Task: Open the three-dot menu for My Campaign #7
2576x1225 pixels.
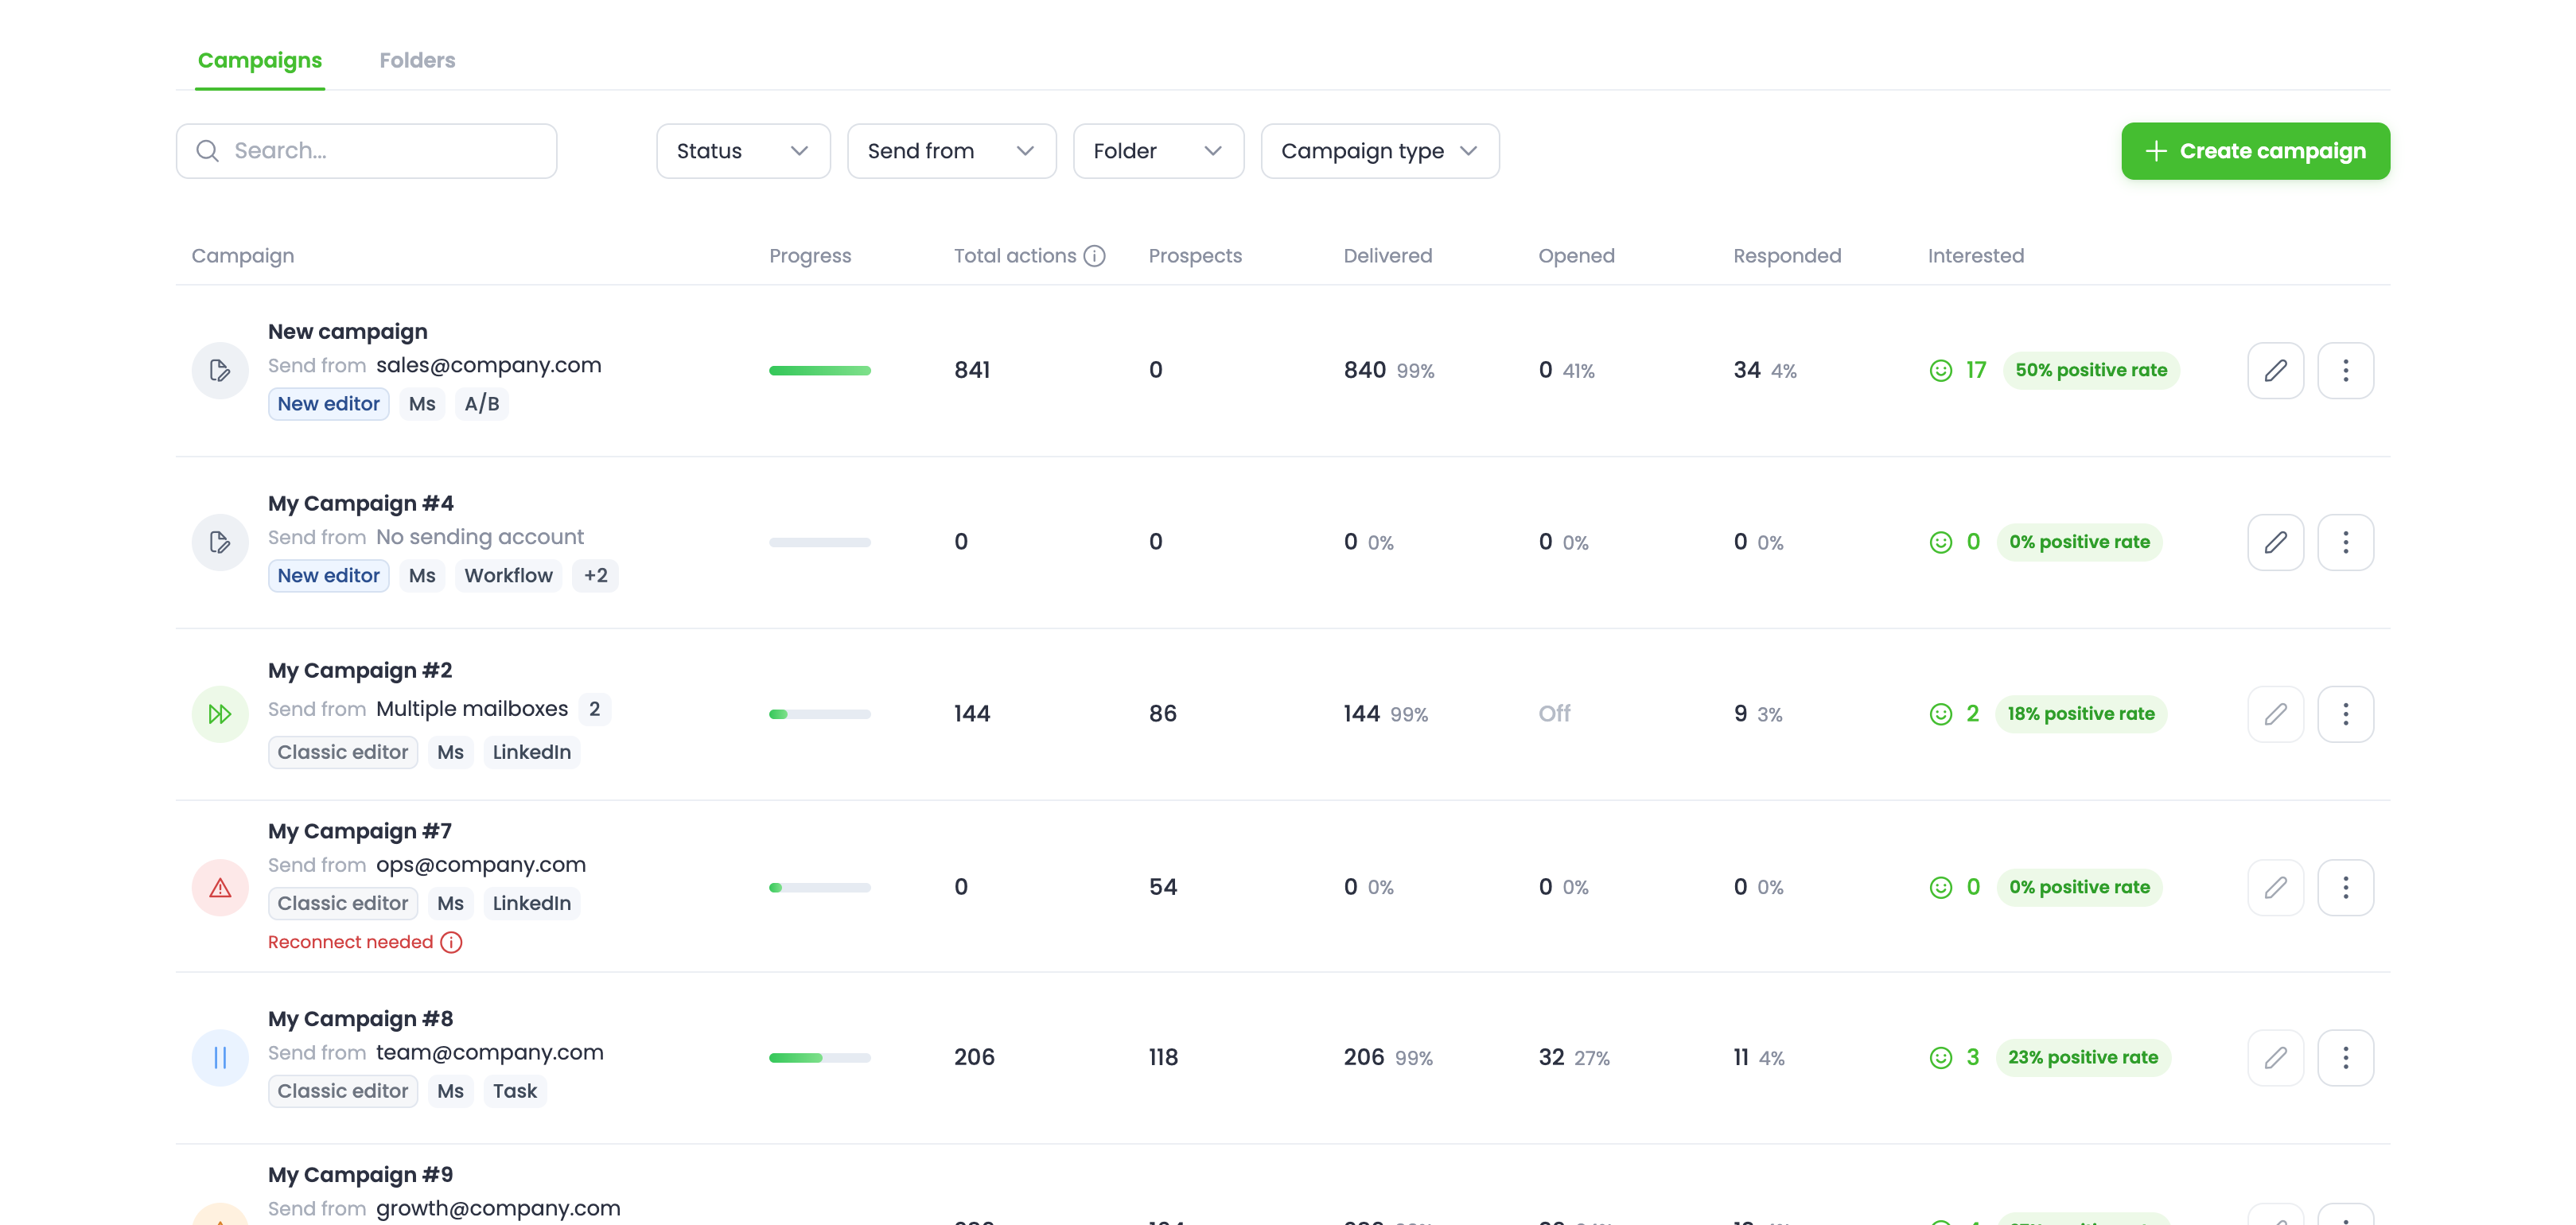Action: tap(2345, 887)
